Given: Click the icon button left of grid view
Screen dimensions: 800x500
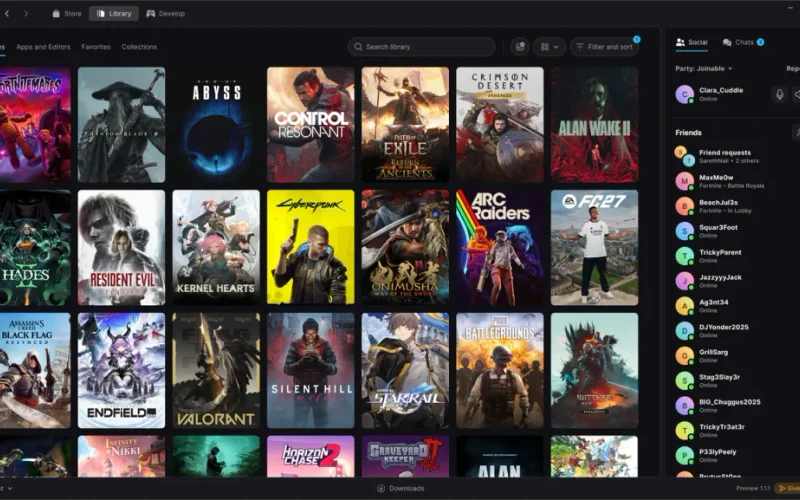Looking at the screenshot, I should tap(520, 47).
